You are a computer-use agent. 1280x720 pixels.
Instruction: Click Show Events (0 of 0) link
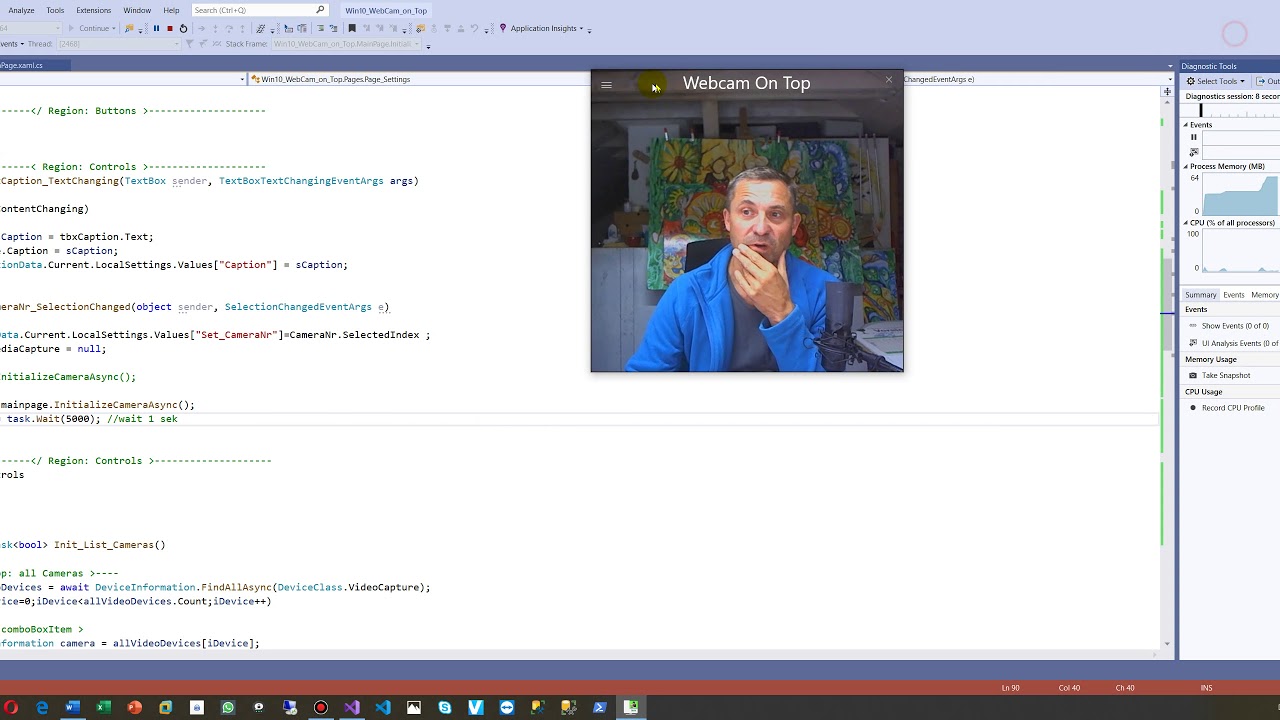[1235, 326]
